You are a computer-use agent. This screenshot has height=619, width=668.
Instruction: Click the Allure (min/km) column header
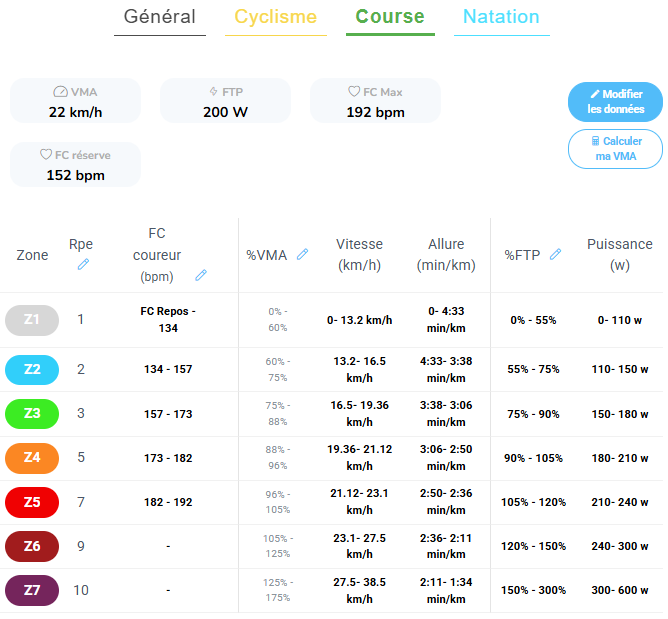(x=446, y=254)
